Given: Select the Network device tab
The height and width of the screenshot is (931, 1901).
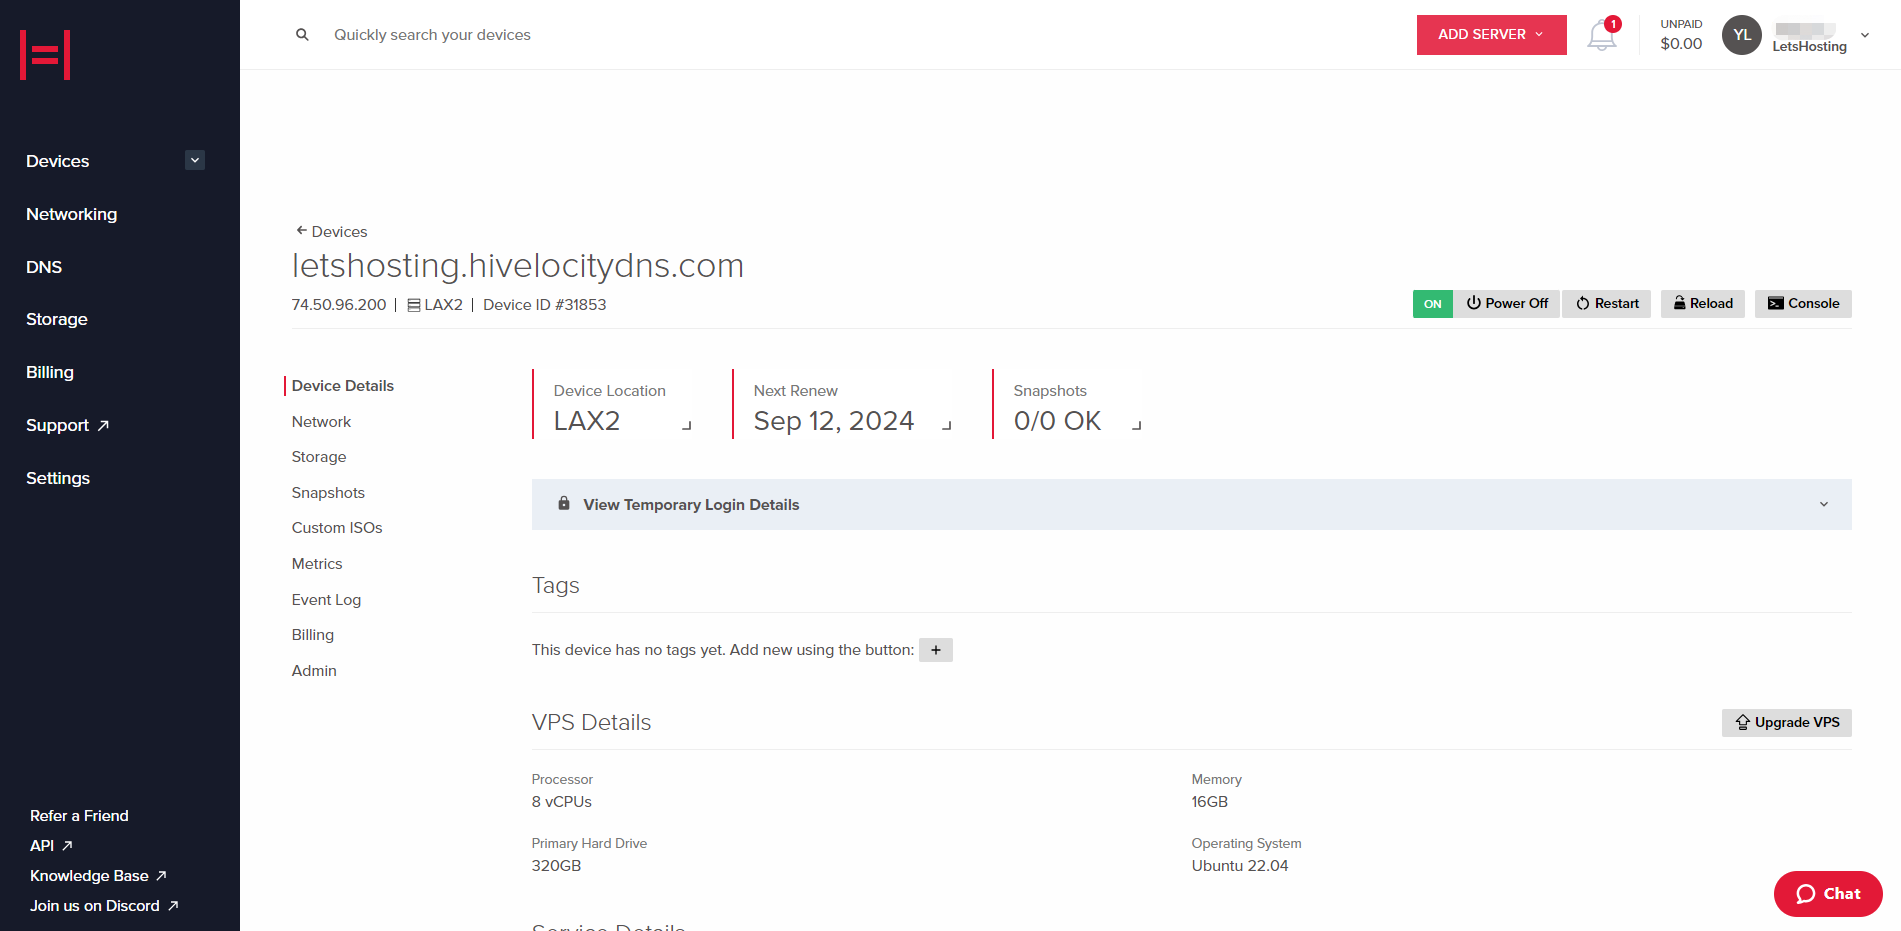Looking at the screenshot, I should (321, 422).
